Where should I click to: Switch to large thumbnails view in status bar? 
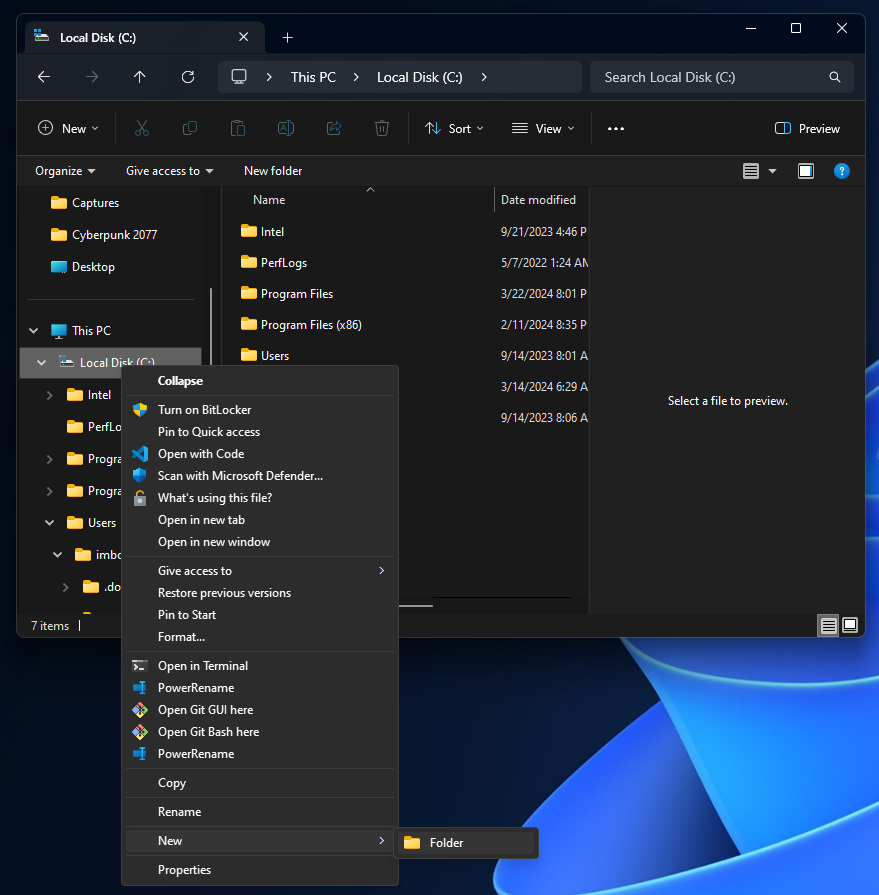(x=850, y=625)
